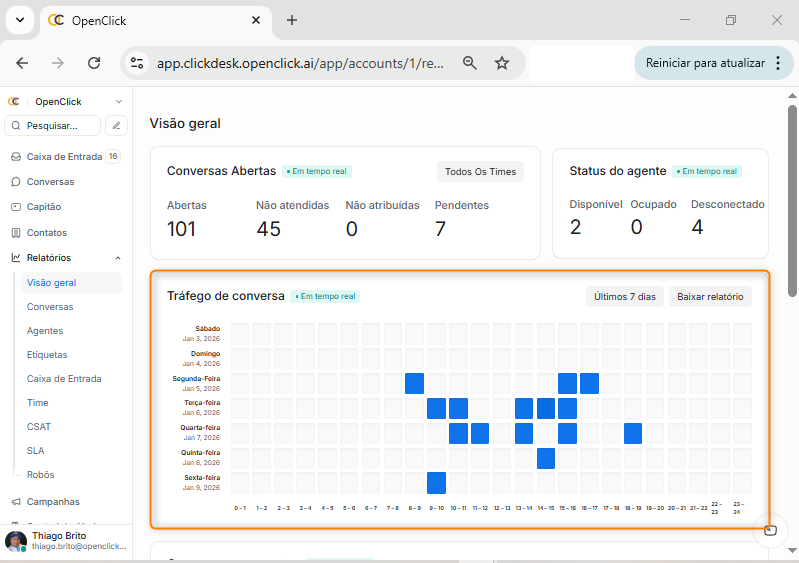Bookmark this page with star icon
Image resolution: width=799 pixels, height=563 pixels.
[x=502, y=63]
